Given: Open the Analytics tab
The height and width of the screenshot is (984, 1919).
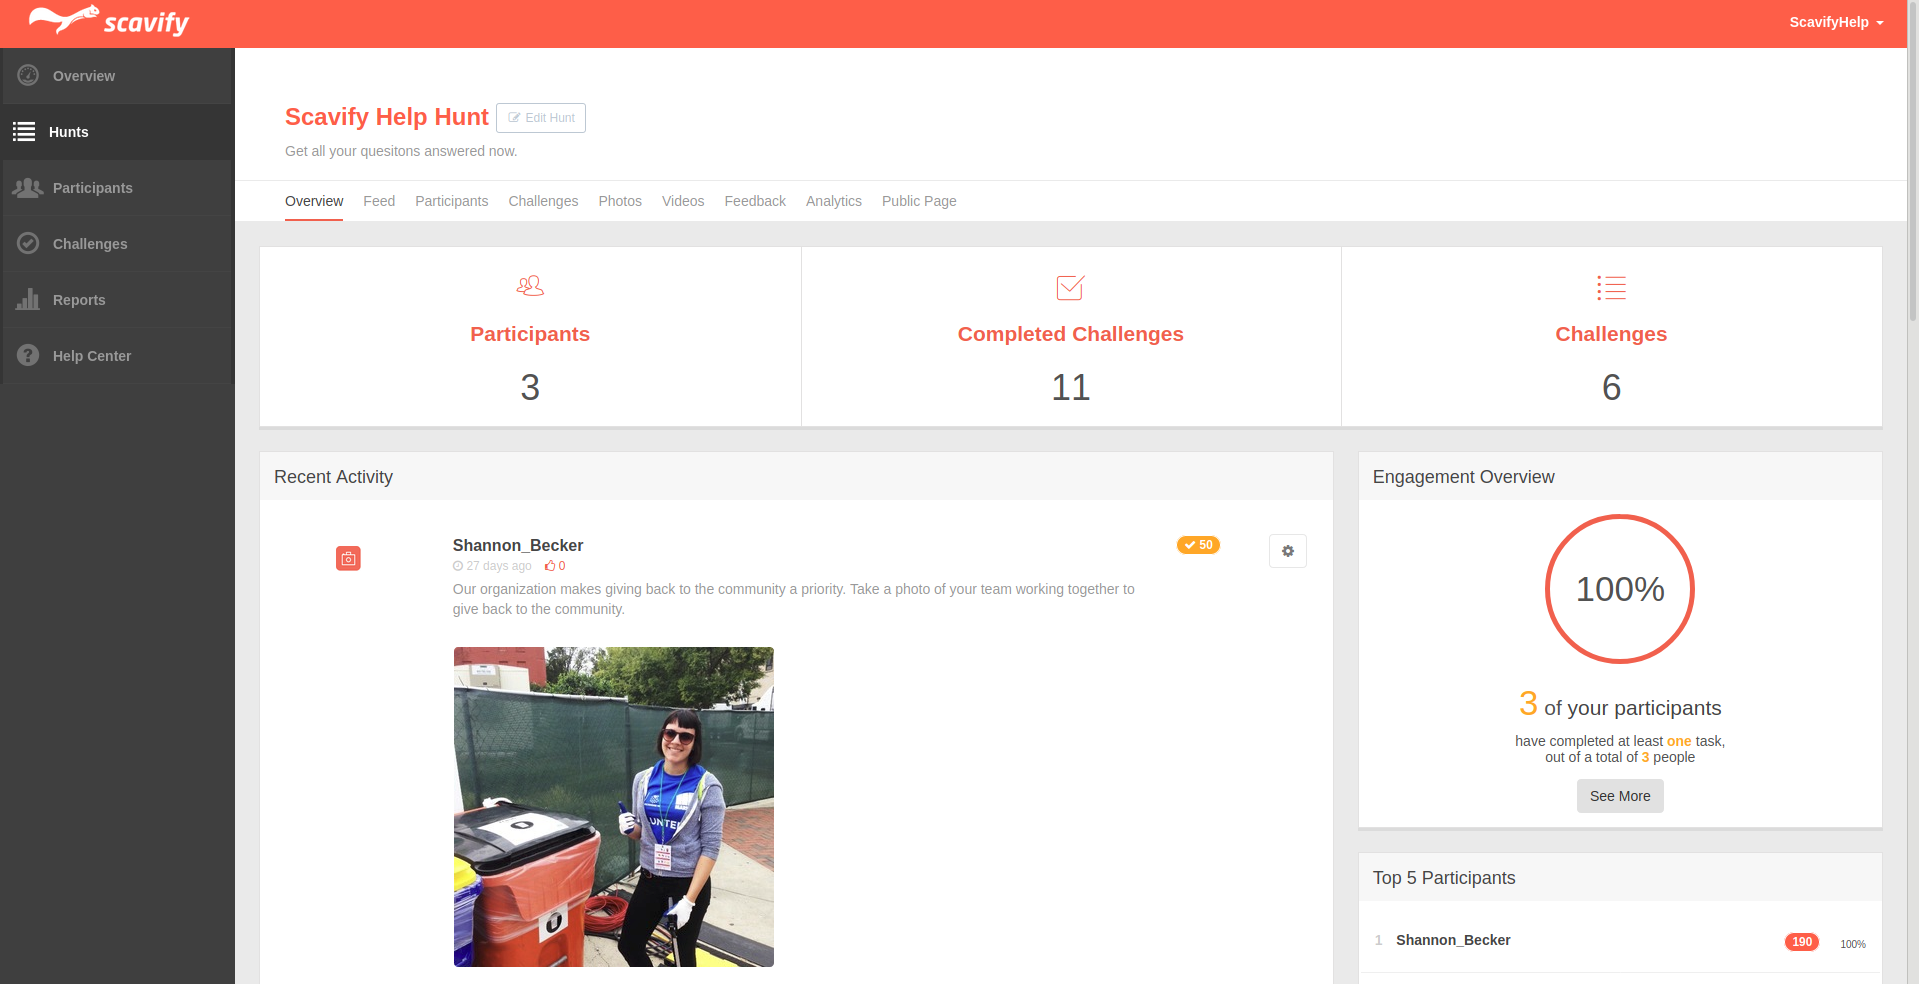Looking at the screenshot, I should (x=833, y=201).
